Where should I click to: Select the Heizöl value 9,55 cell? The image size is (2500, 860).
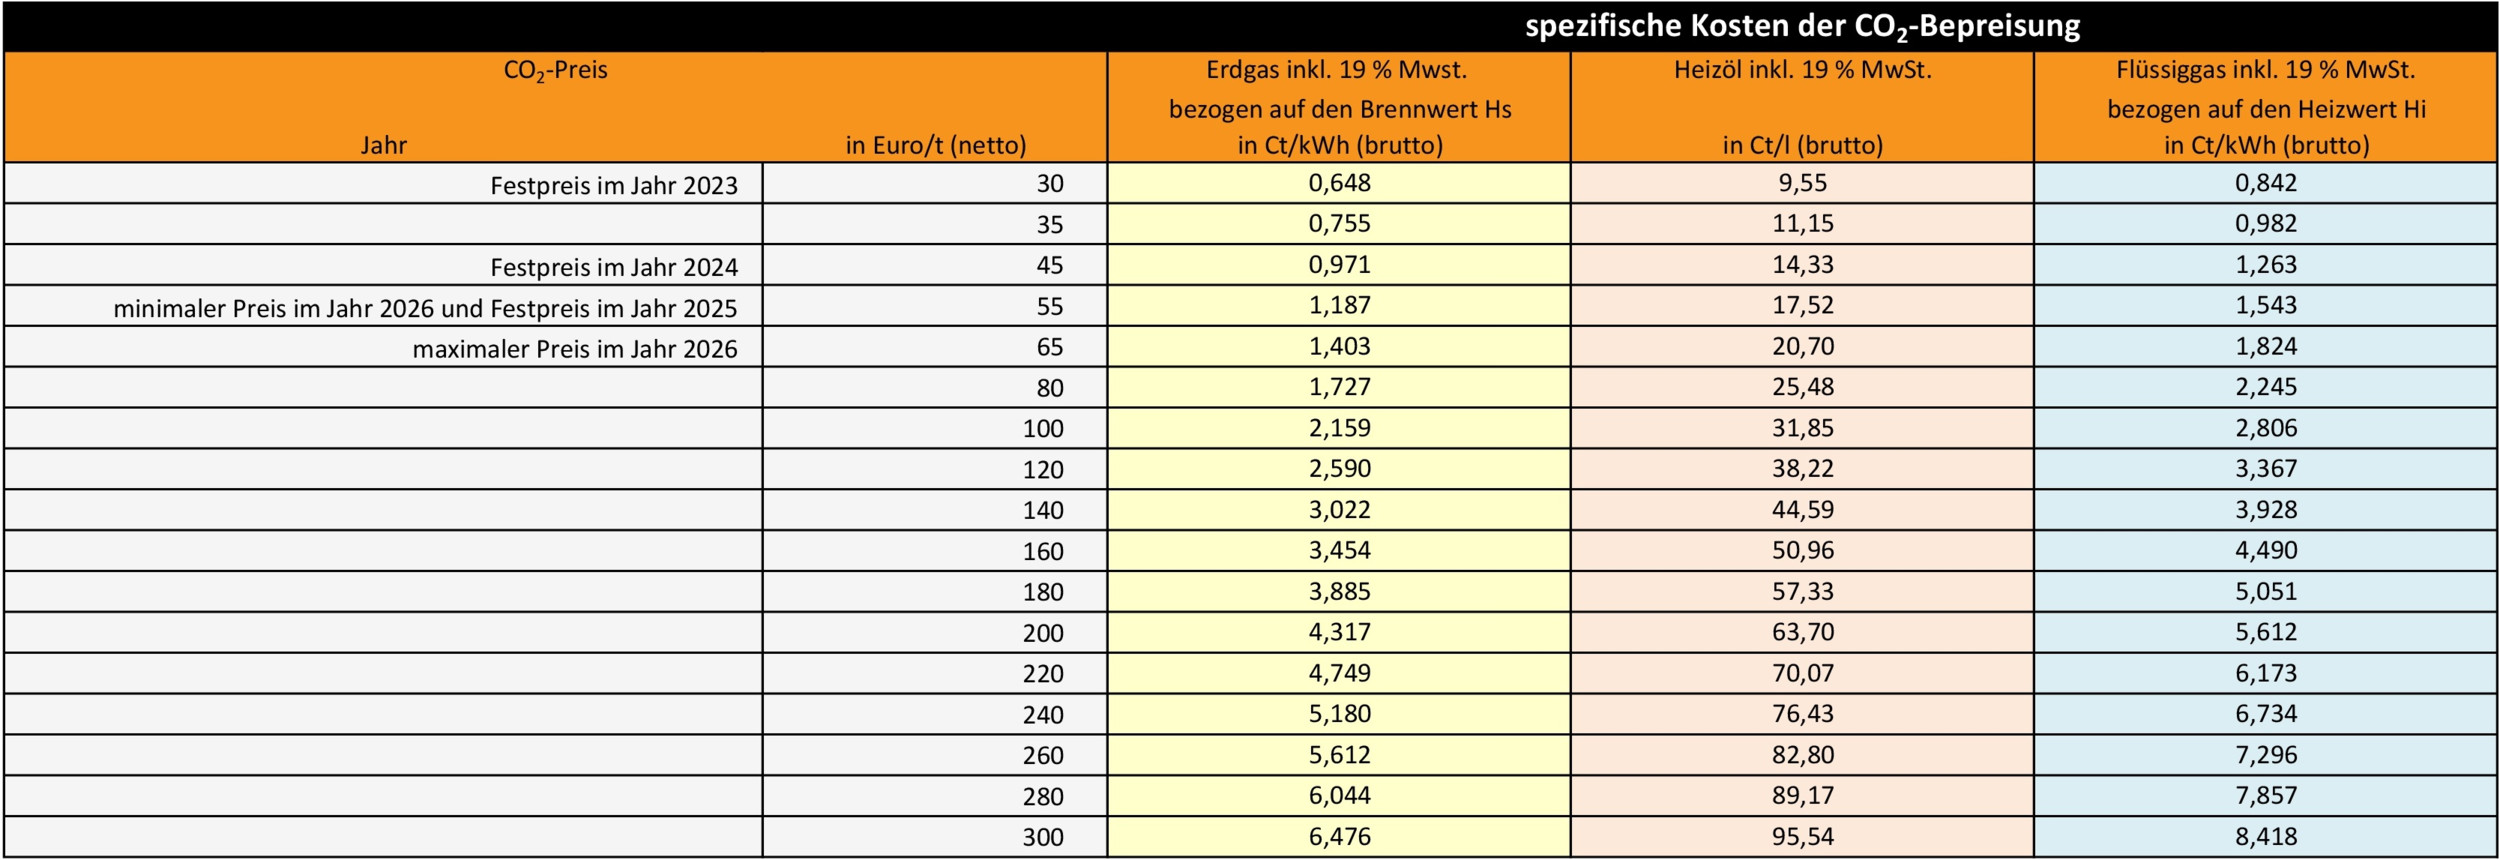point(1802,184)
